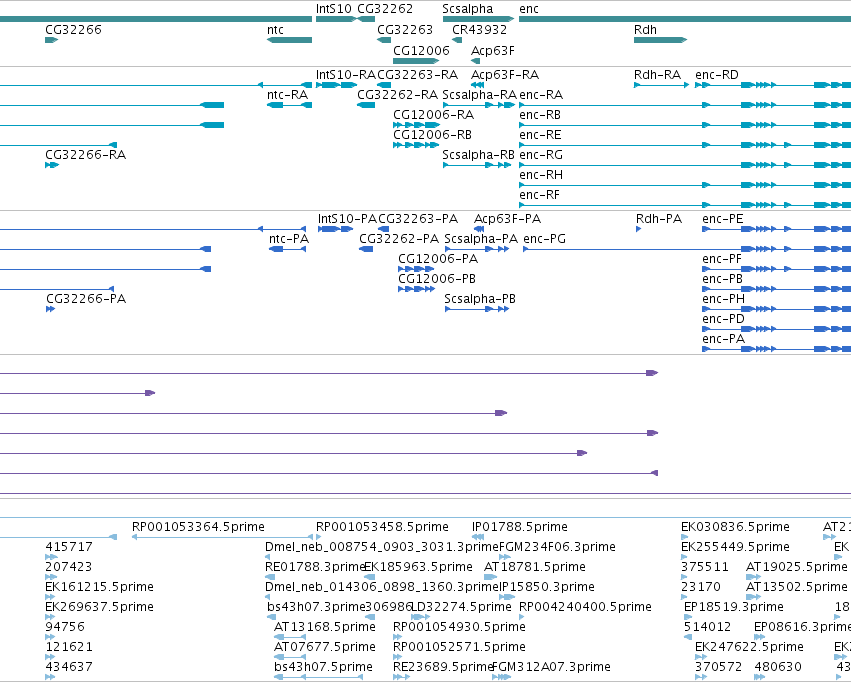Click the Acp63F-PA protein label
This screenshot has height=682, width=851.
(507, 219)
